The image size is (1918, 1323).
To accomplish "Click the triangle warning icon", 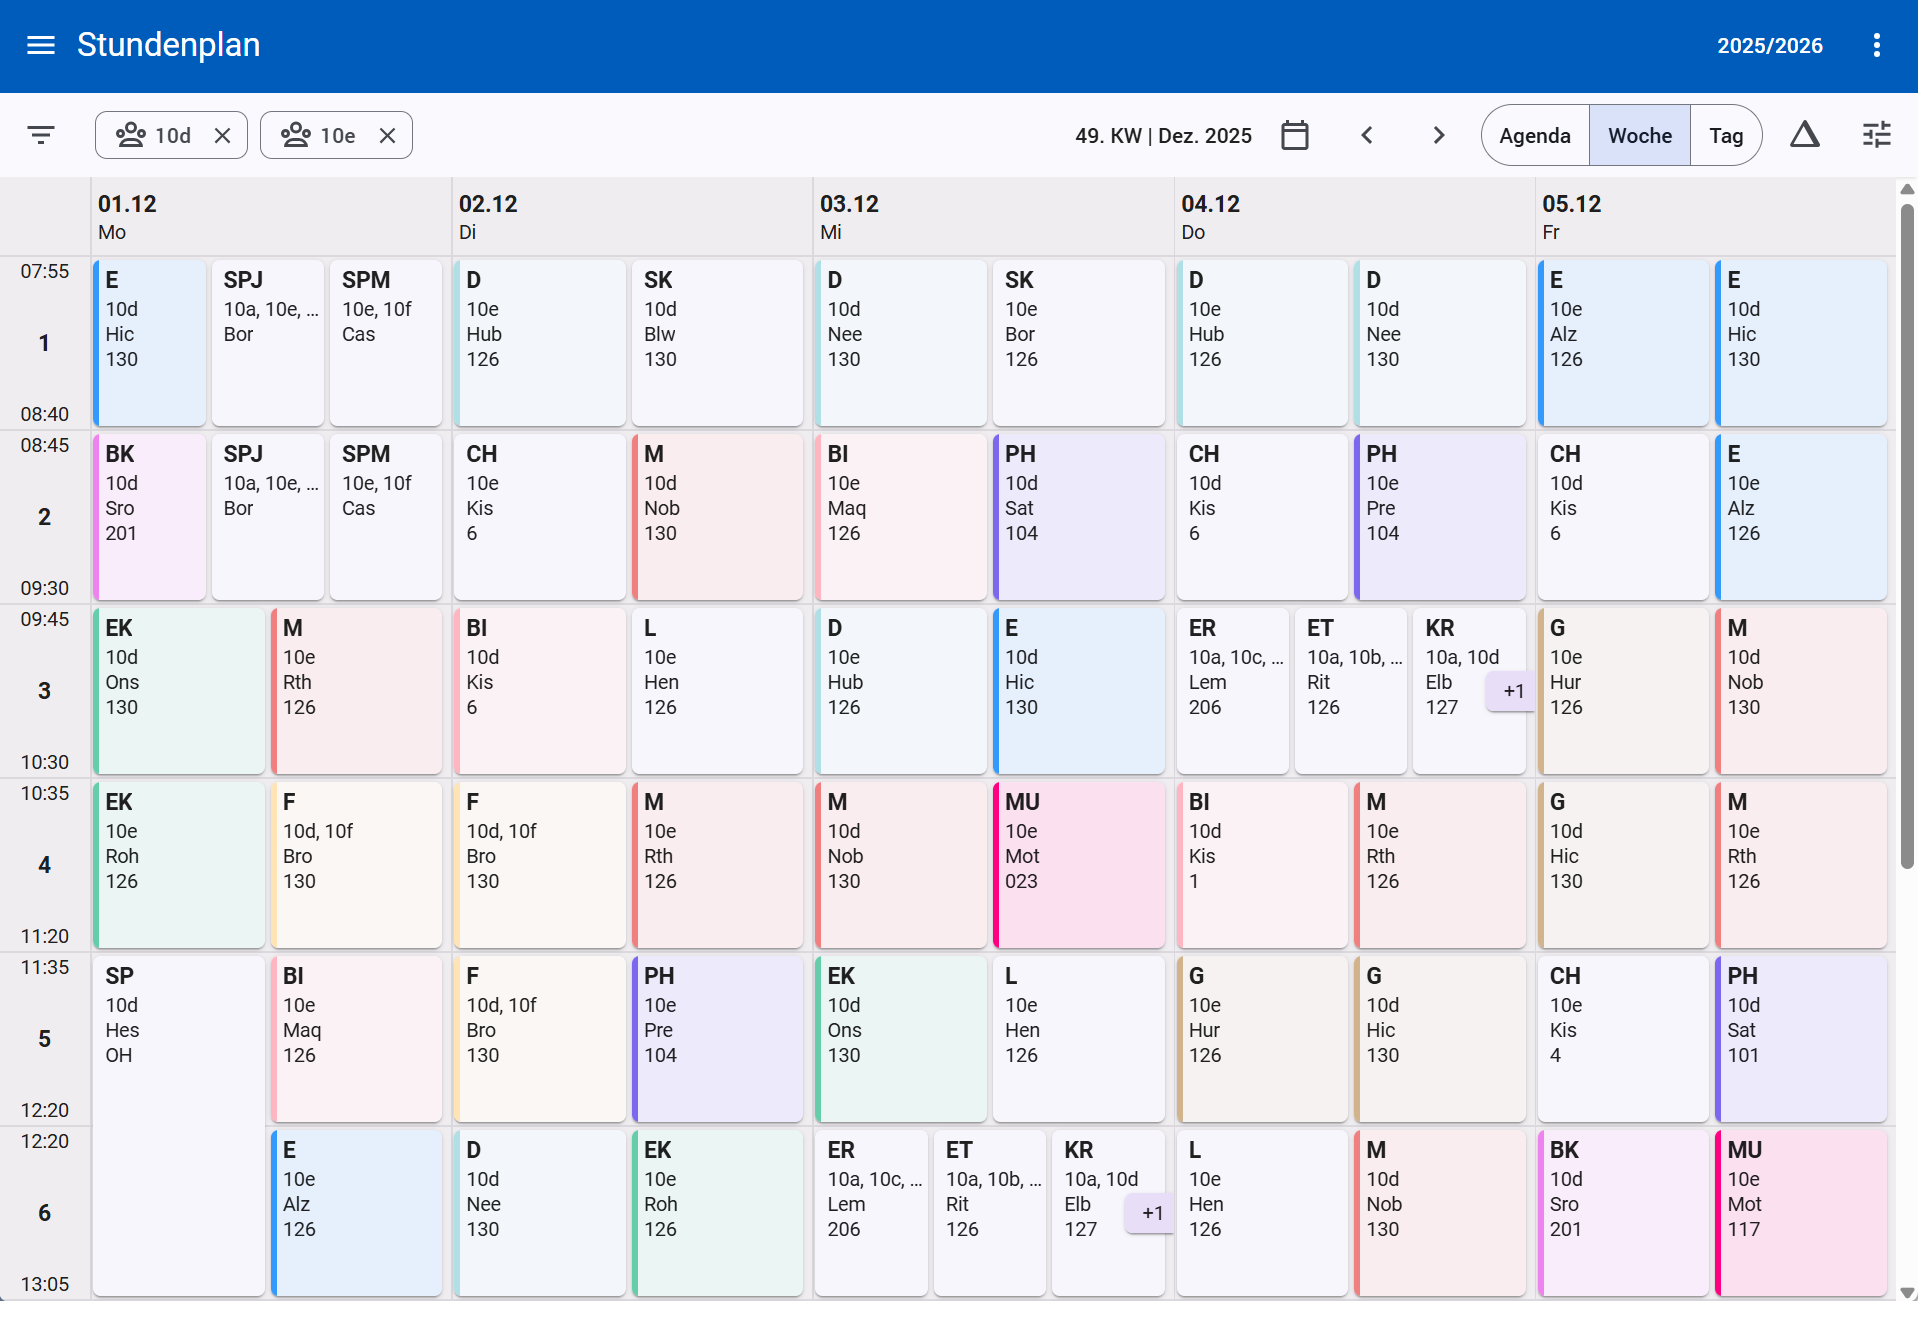I will tap(1804, 135).
